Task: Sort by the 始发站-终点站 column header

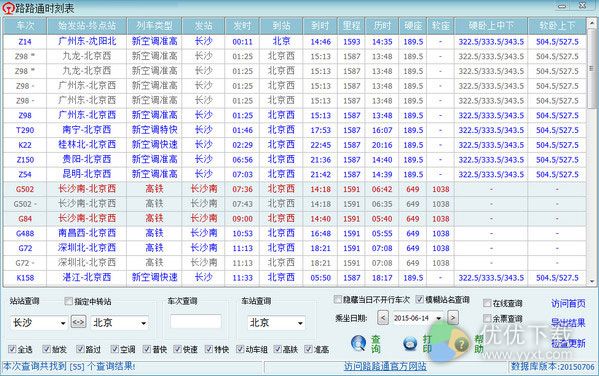Action: (87, 26)
